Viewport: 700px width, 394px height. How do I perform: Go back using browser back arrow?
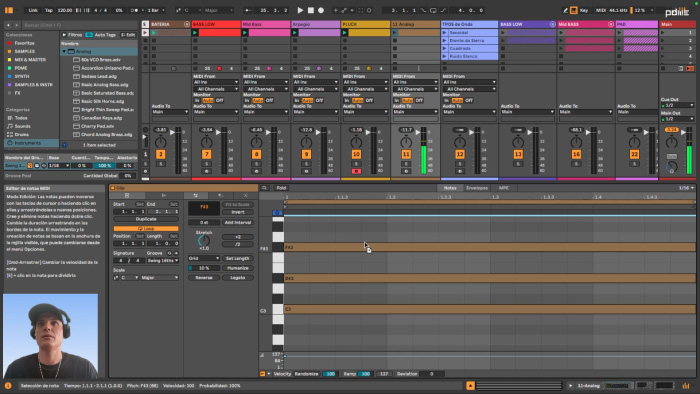(x=8, y=25)
